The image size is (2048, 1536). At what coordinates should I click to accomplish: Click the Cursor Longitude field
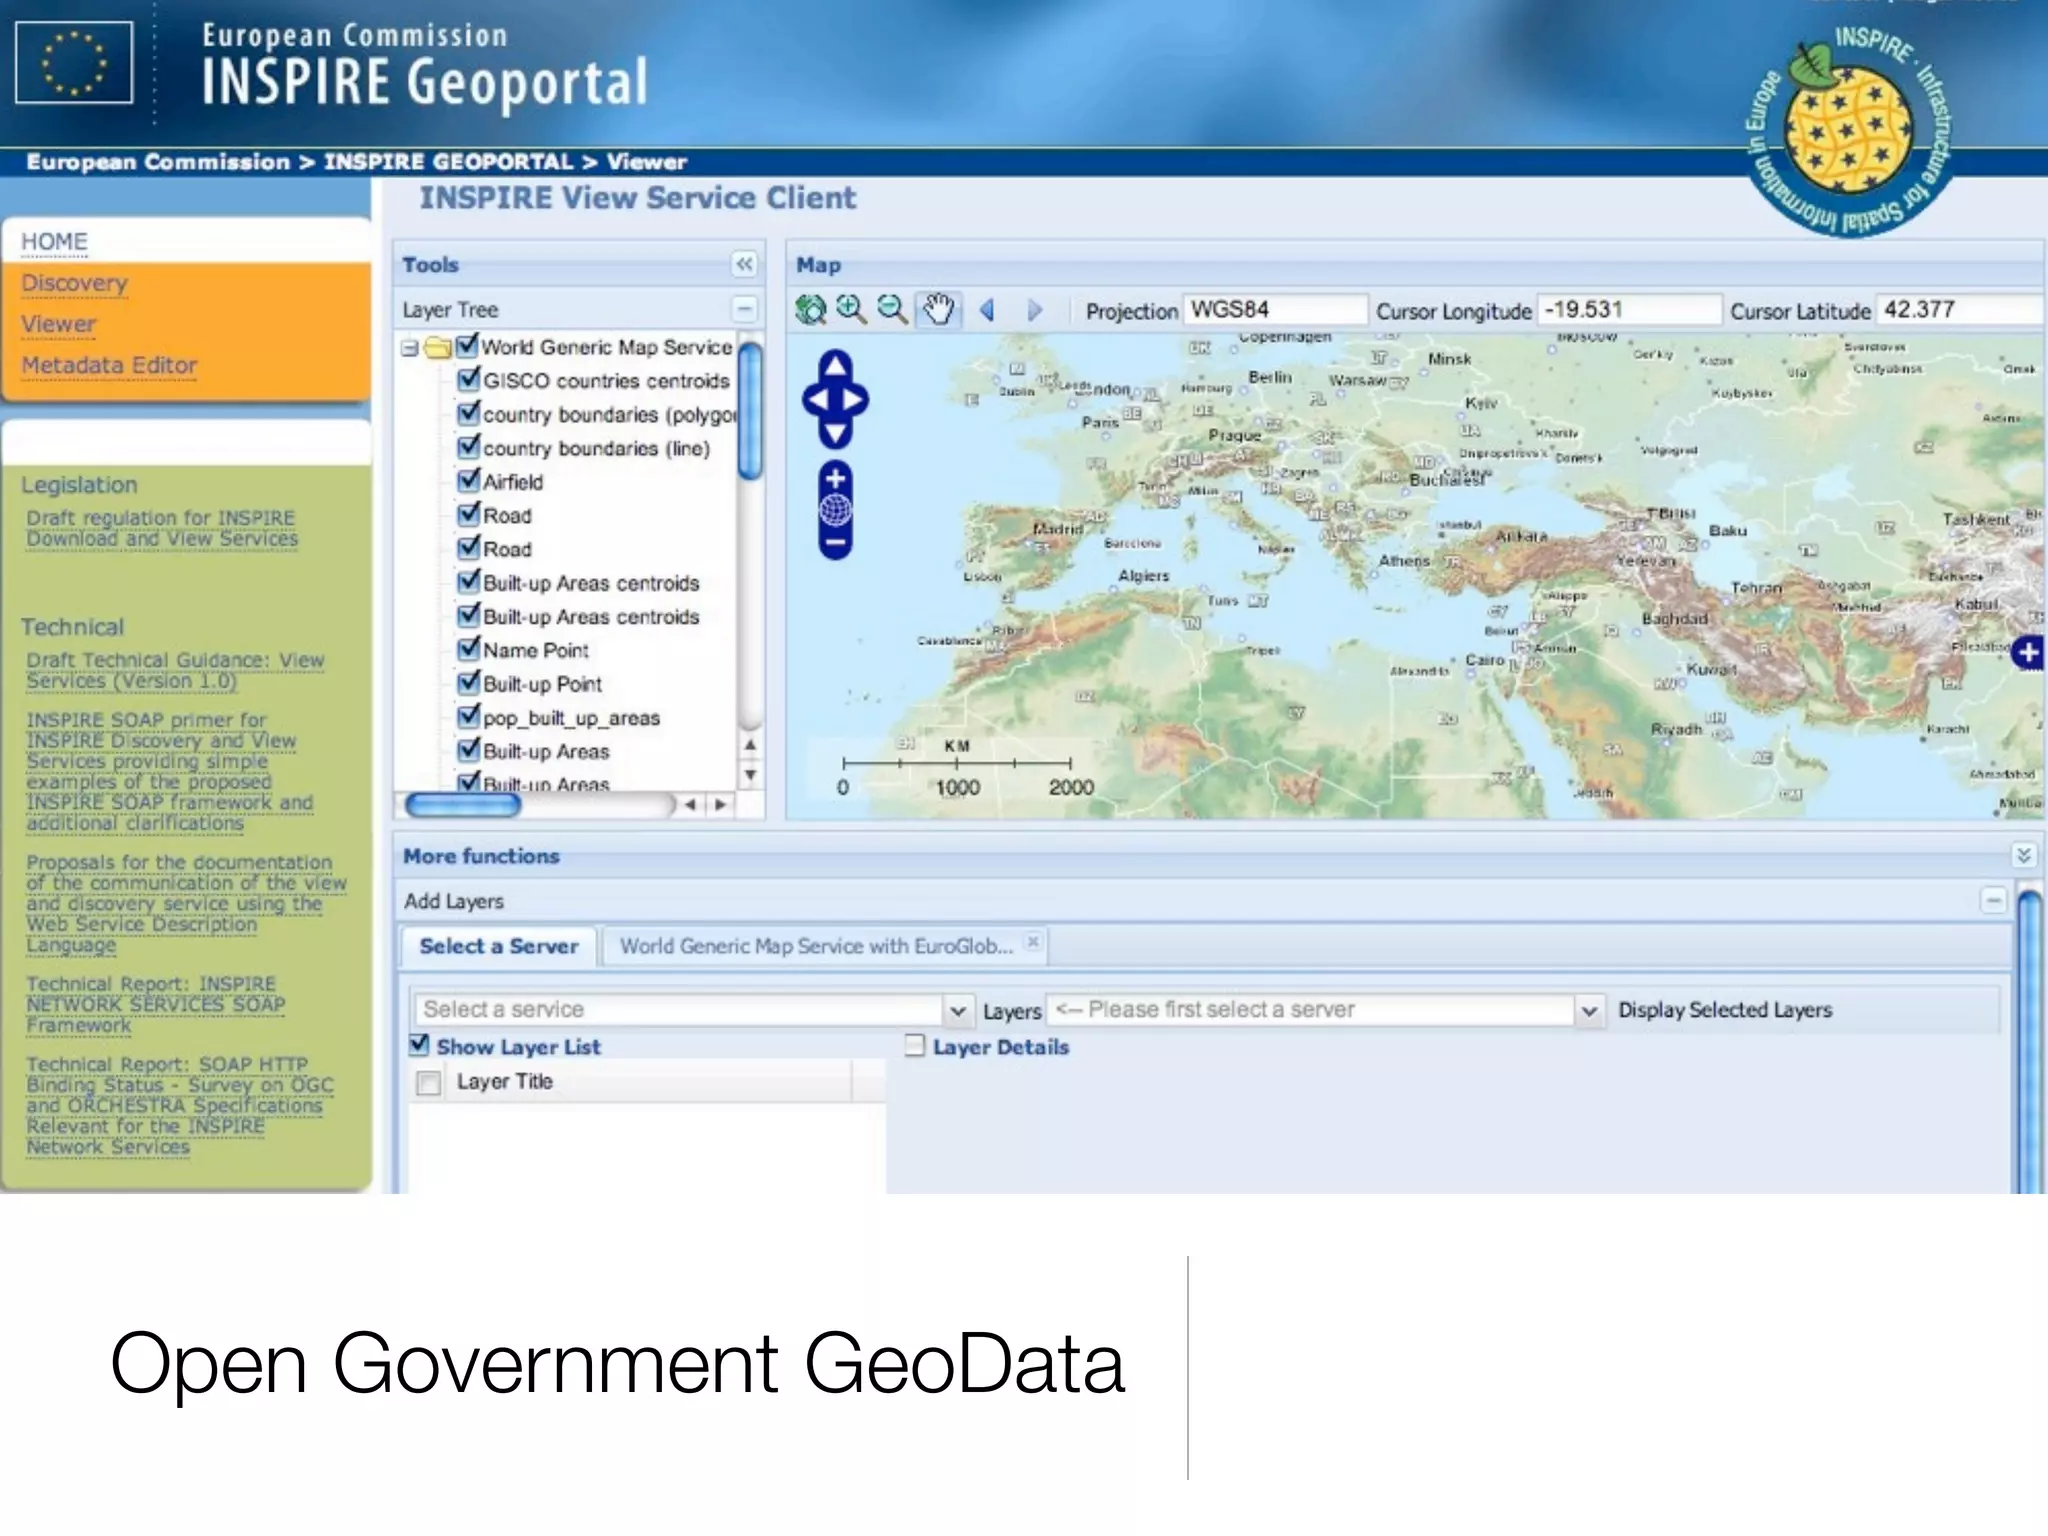(1629, 310)
